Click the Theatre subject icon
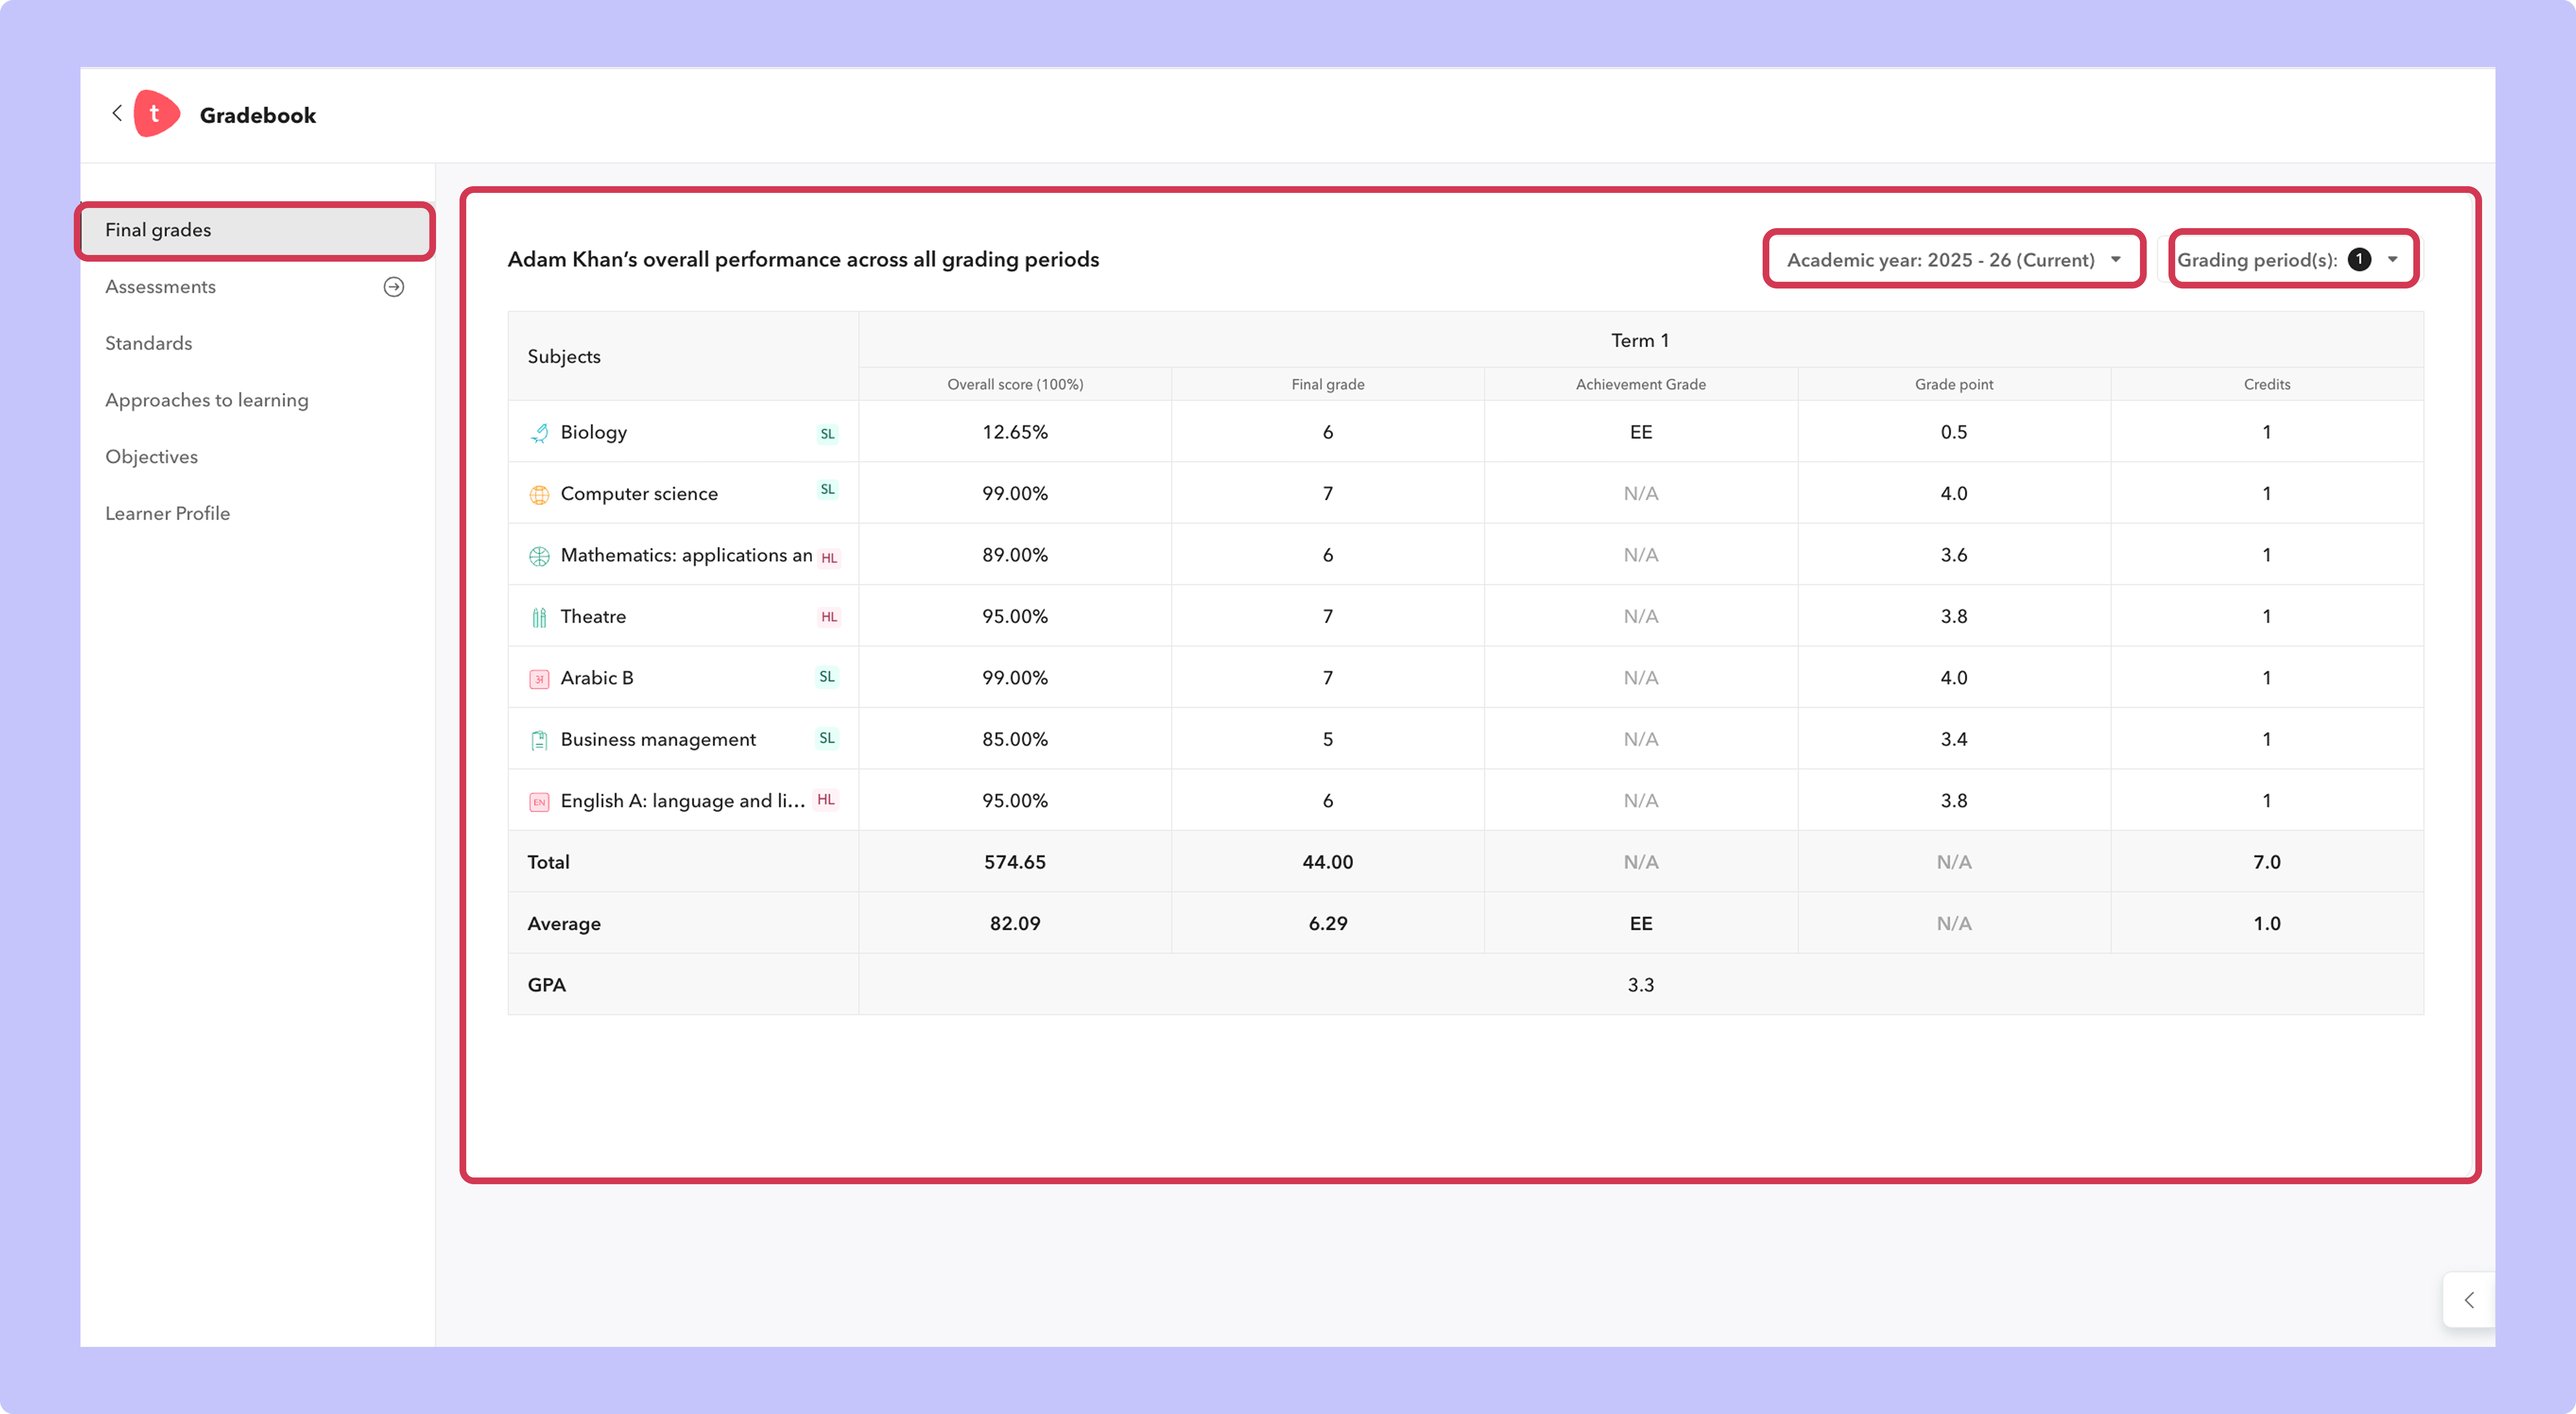The image size is (2576, 1414). [539, 617]
